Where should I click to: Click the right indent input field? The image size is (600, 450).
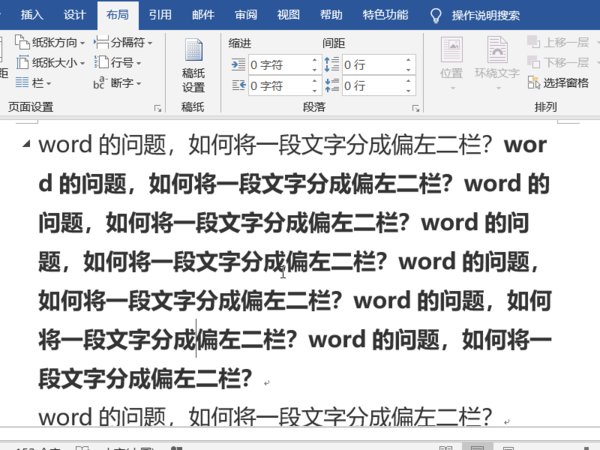pyautogui.click(x=279, y=86)
